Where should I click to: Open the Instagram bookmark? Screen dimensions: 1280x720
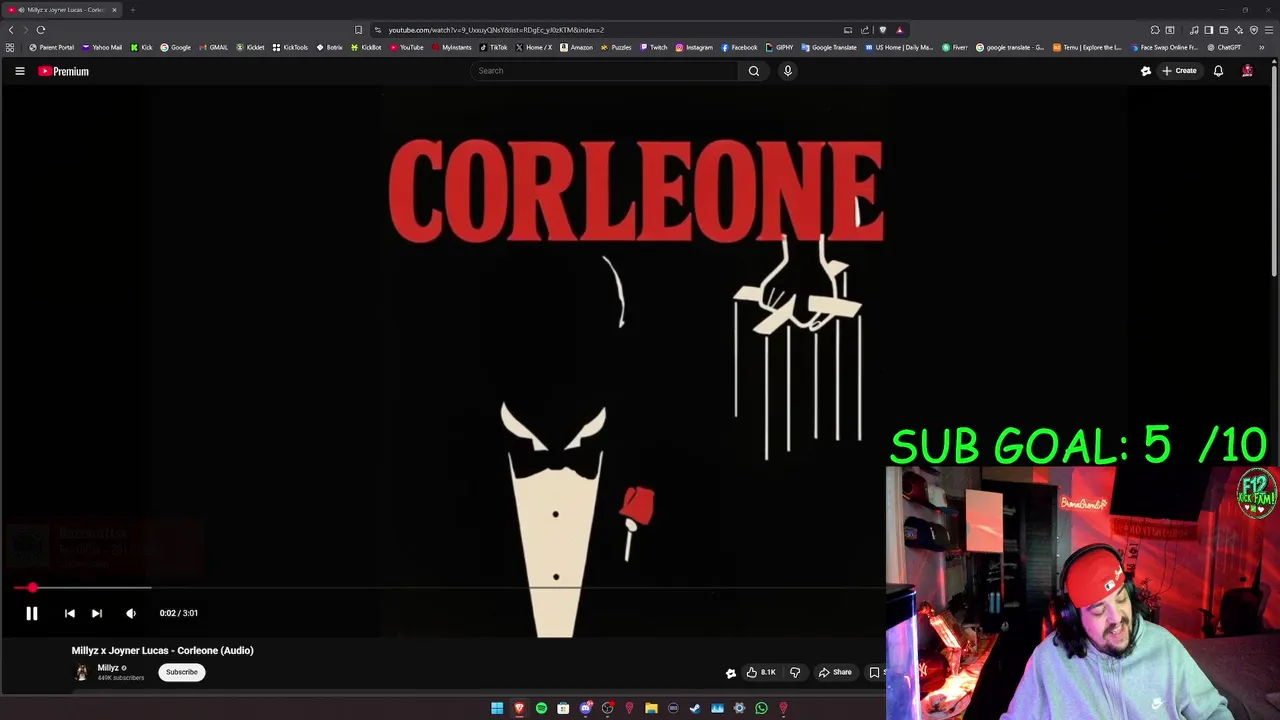coord(694,47)
